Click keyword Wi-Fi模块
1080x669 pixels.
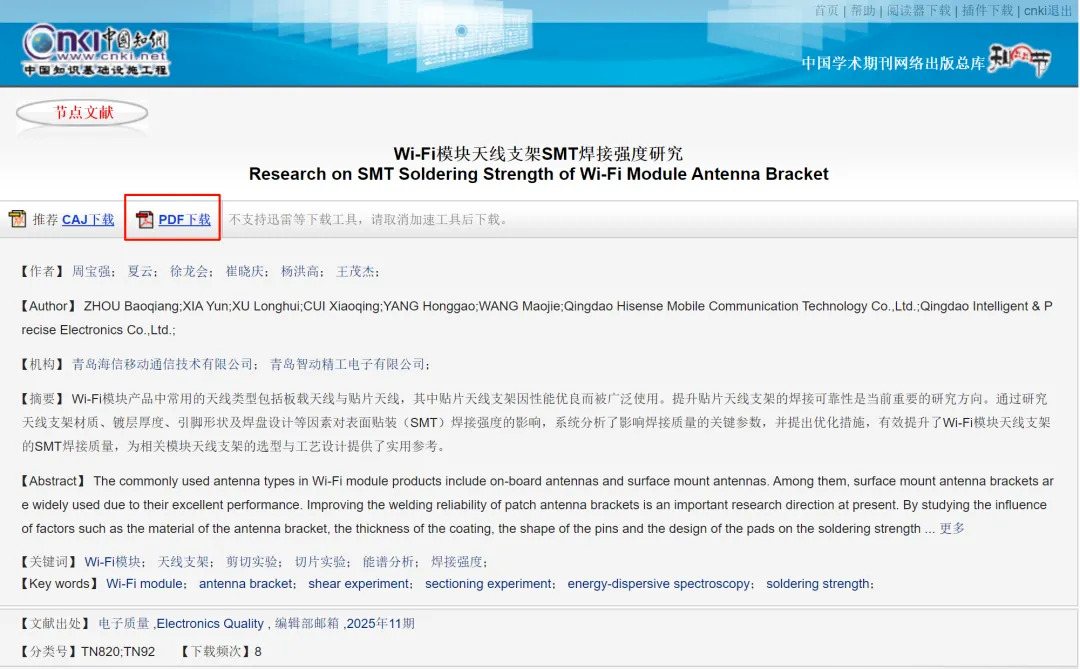[113, 562]
